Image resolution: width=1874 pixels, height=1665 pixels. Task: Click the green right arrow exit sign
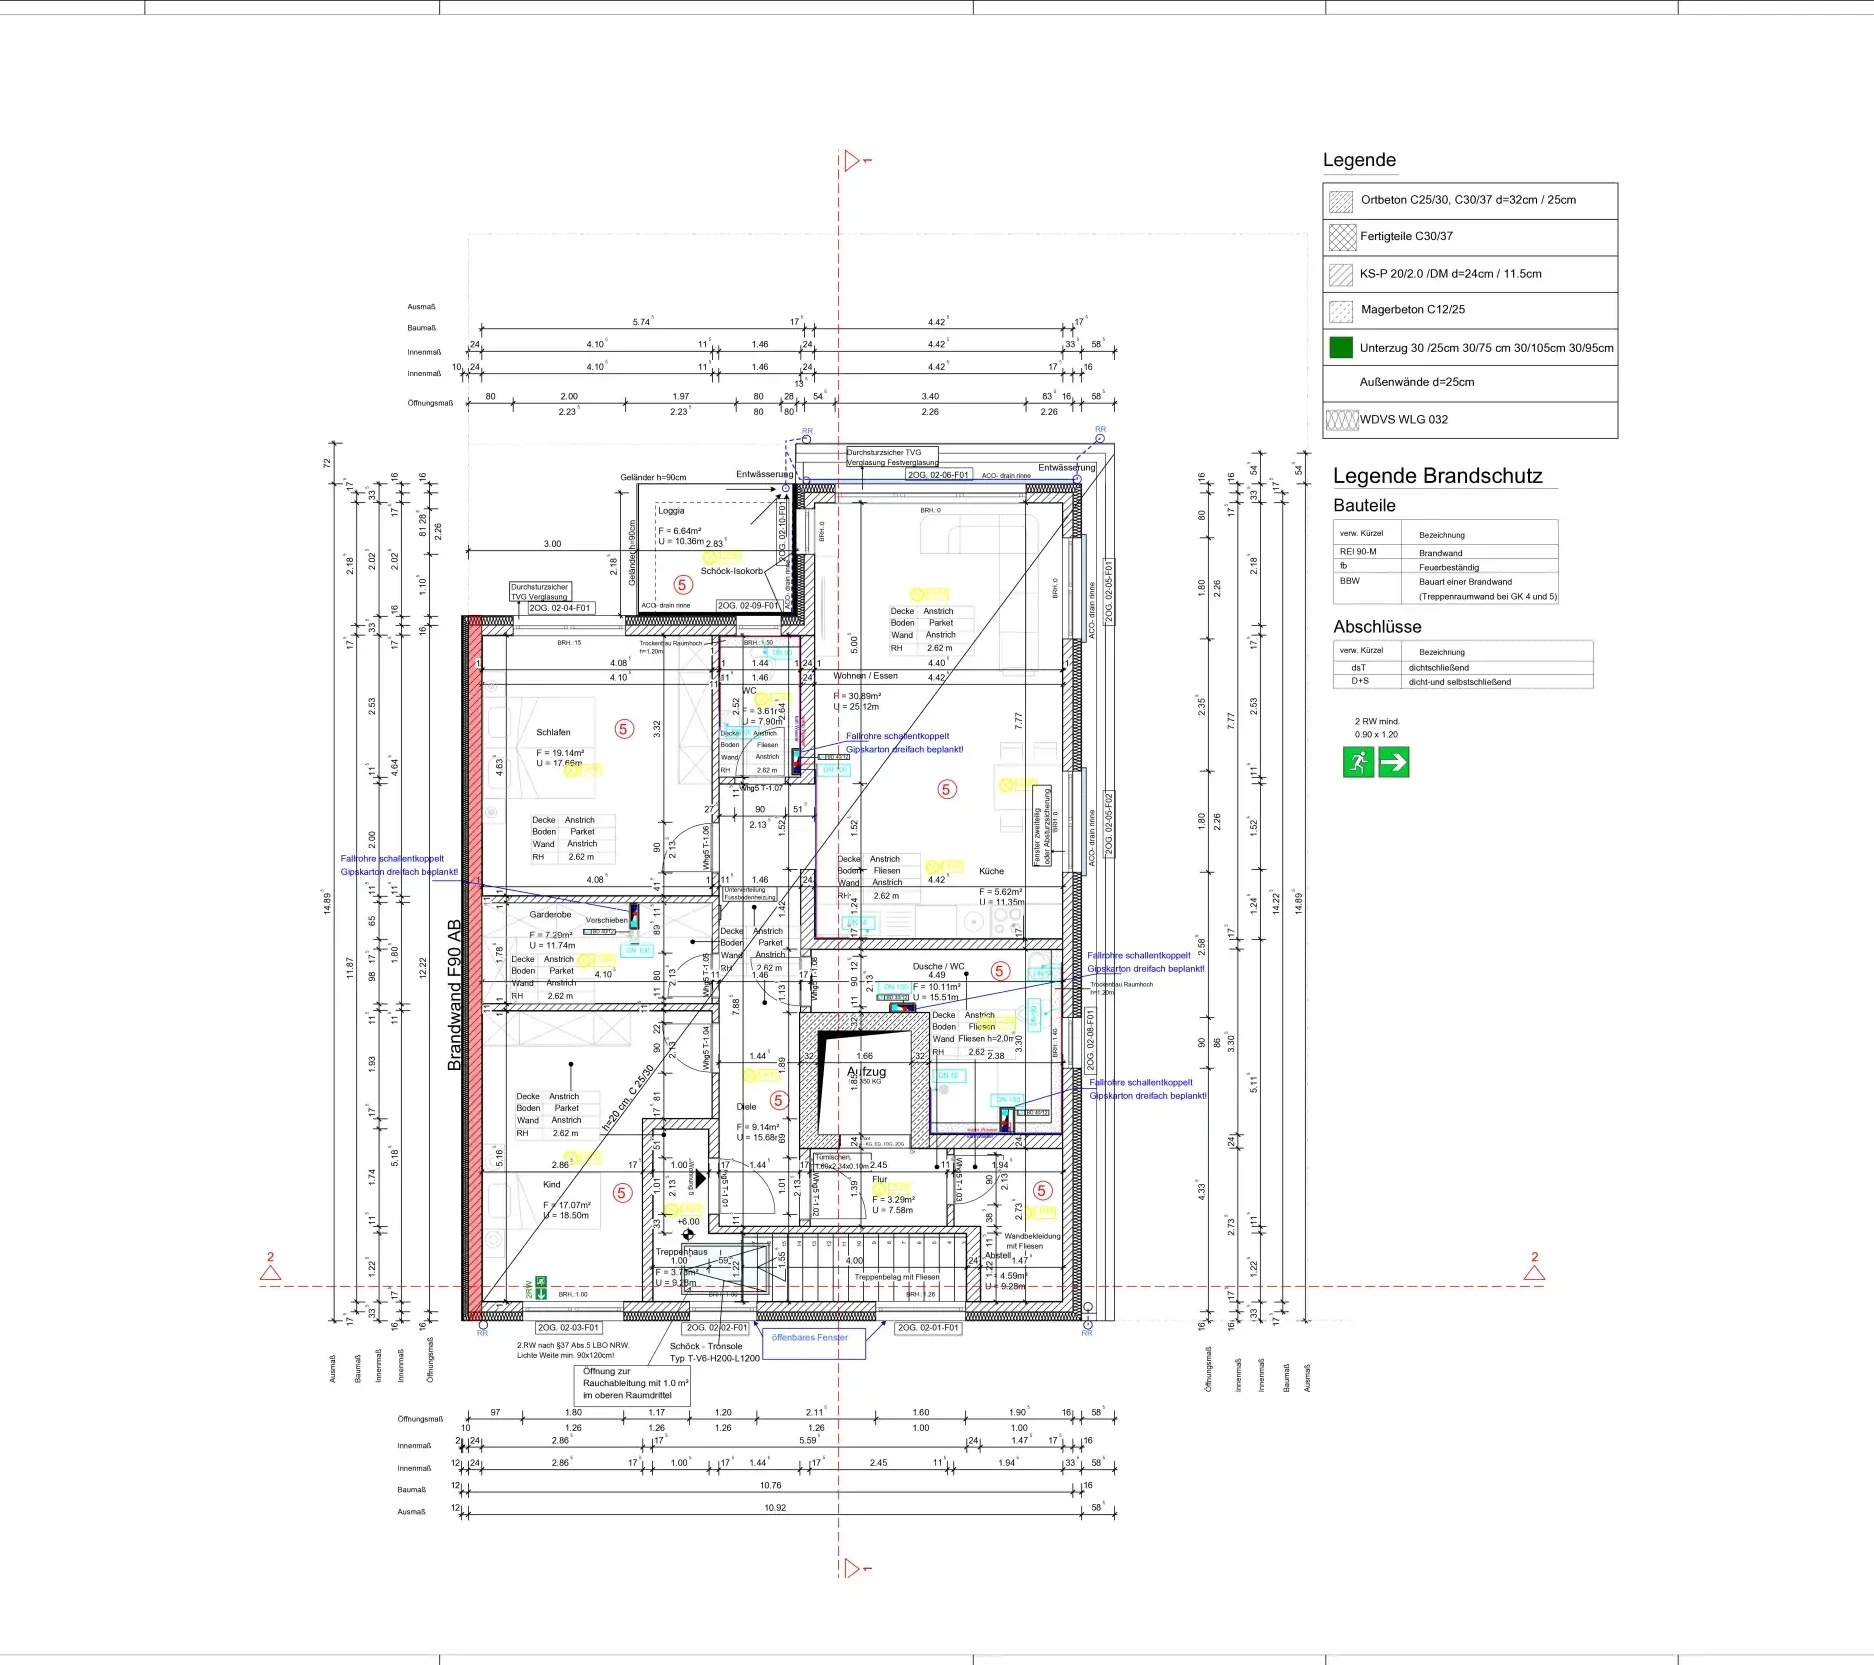[1393, 763]
